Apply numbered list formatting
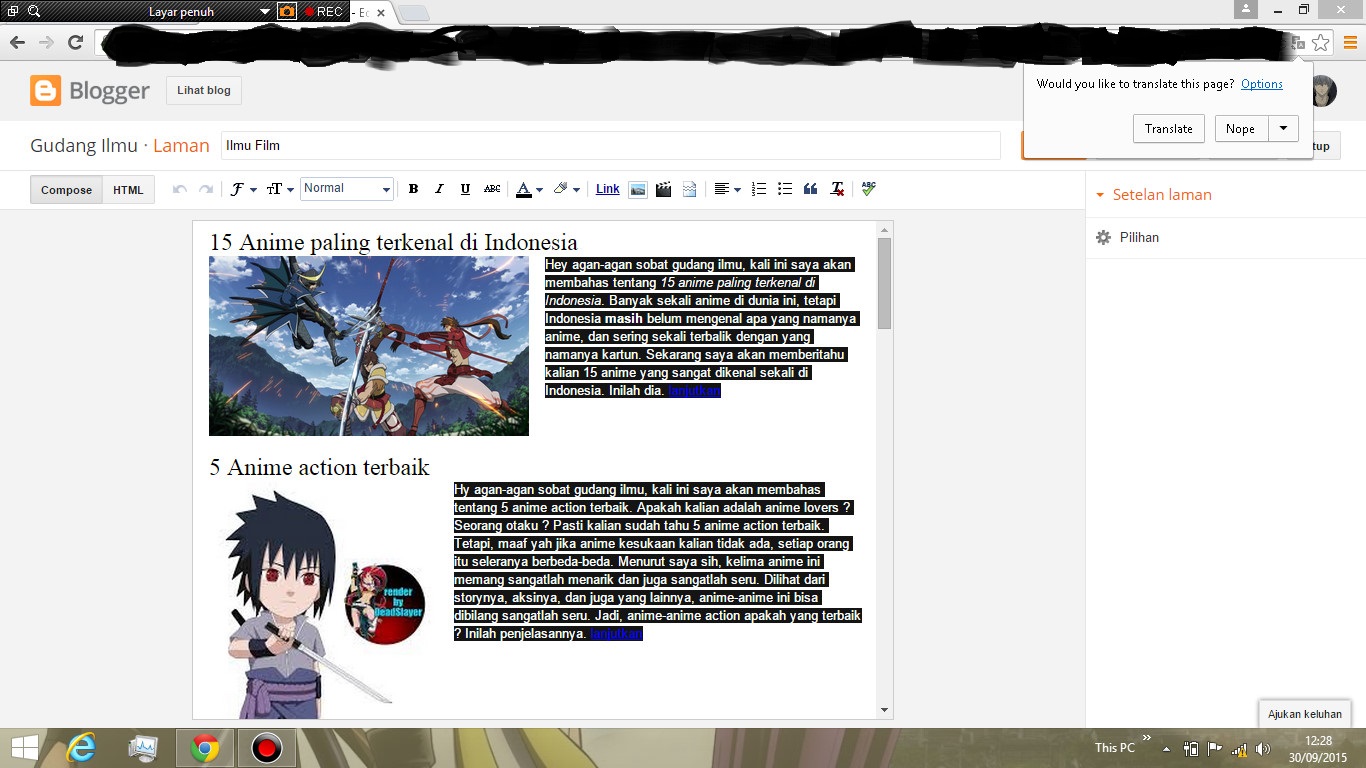Screen dimensions: 1366x768 (x=759, y=189)
